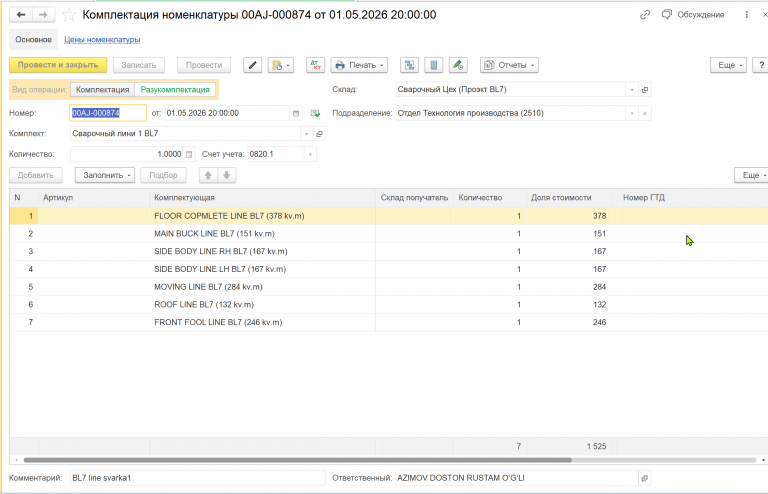Image resolution: width=768 pixels, height=494 pixels.
Task: Open the calendar picker for date
Action: coord(296,113)
